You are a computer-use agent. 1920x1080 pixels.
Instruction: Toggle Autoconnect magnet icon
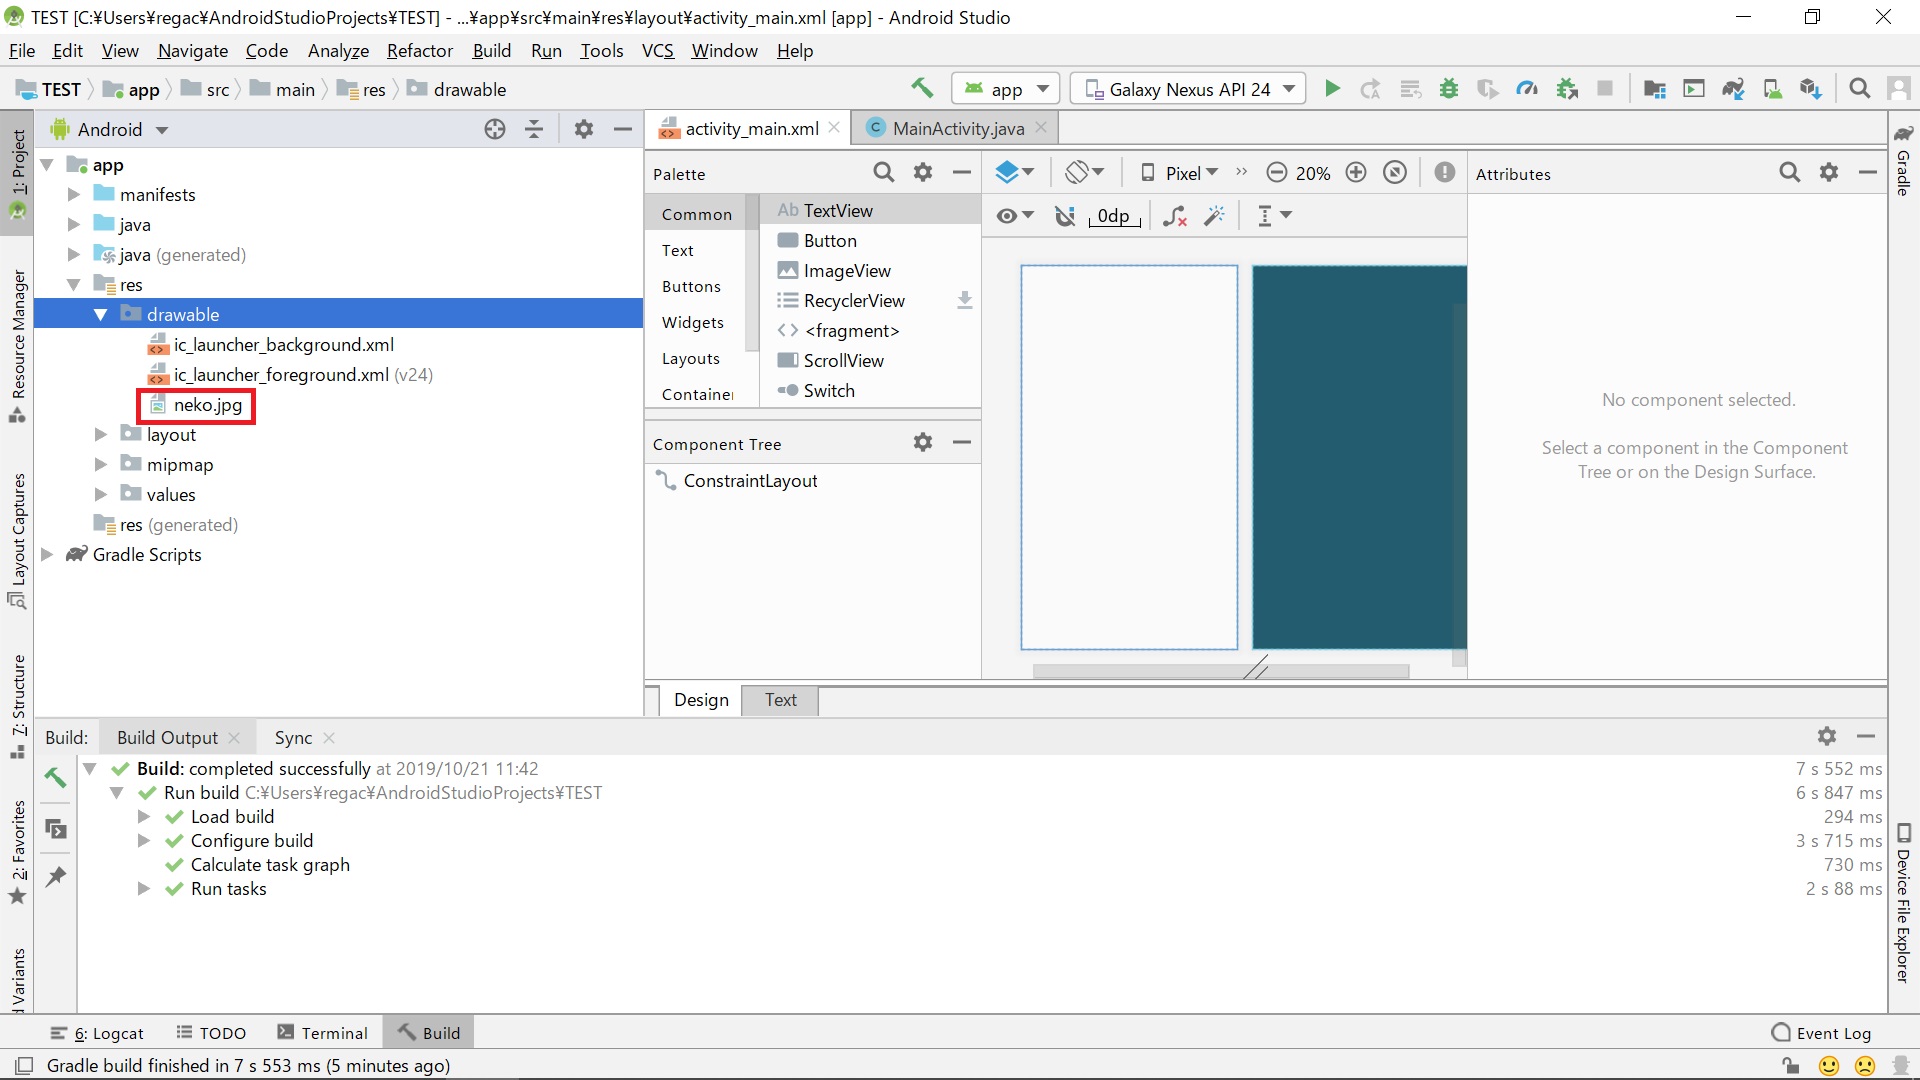(x=1065, y=216)
